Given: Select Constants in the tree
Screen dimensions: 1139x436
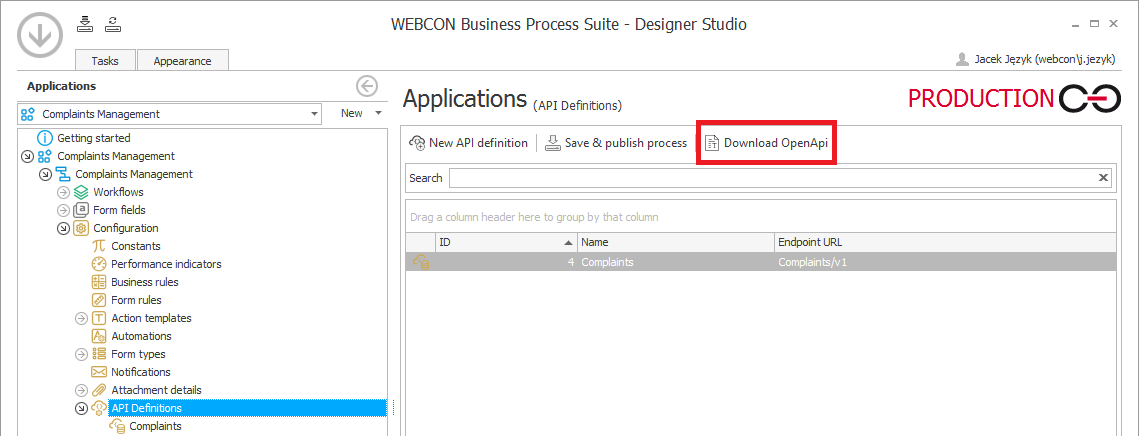Looking at the screenshot, I should coord(136,246).
